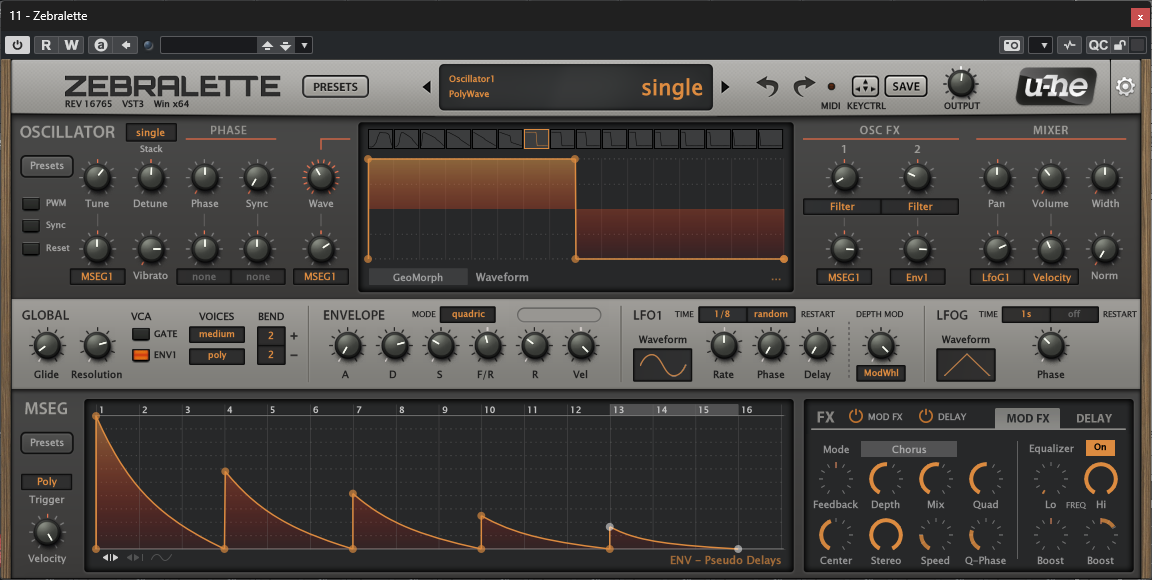Toggle the VCA ENV1 switch

coord(140,355)
